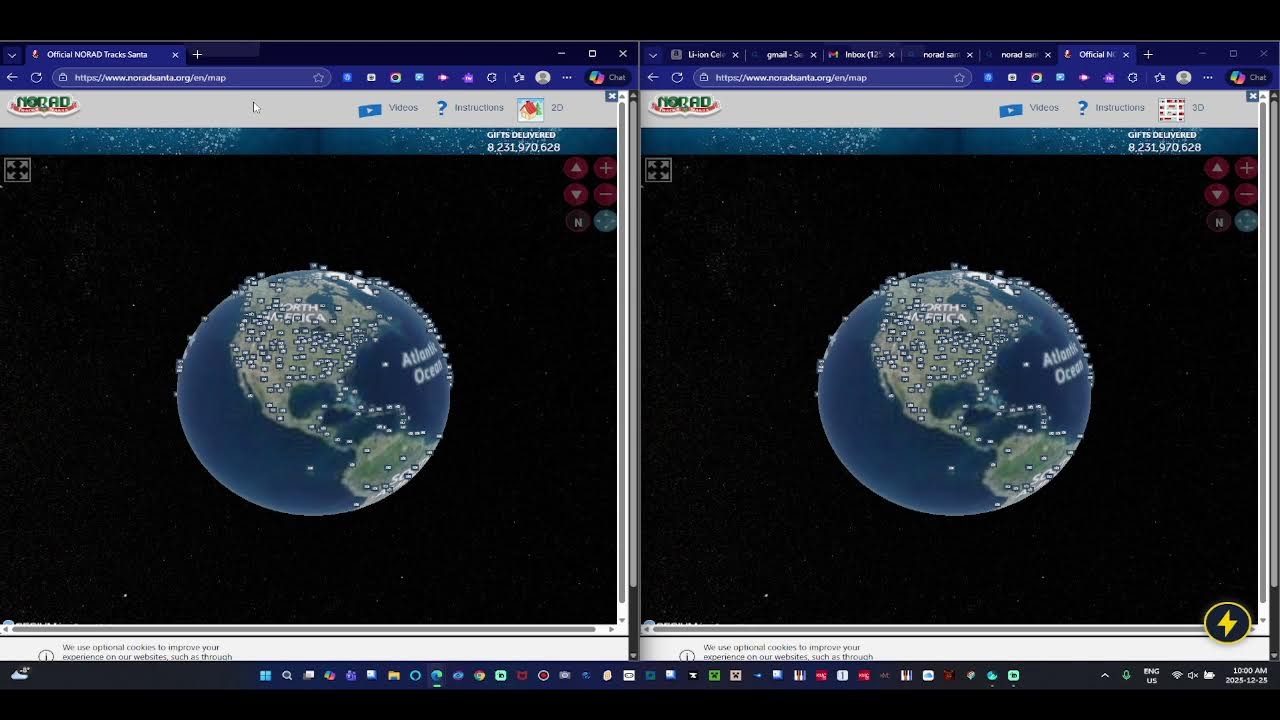Bookmark page star in left browser
1280x720 pixels.
tap(318, 77)
